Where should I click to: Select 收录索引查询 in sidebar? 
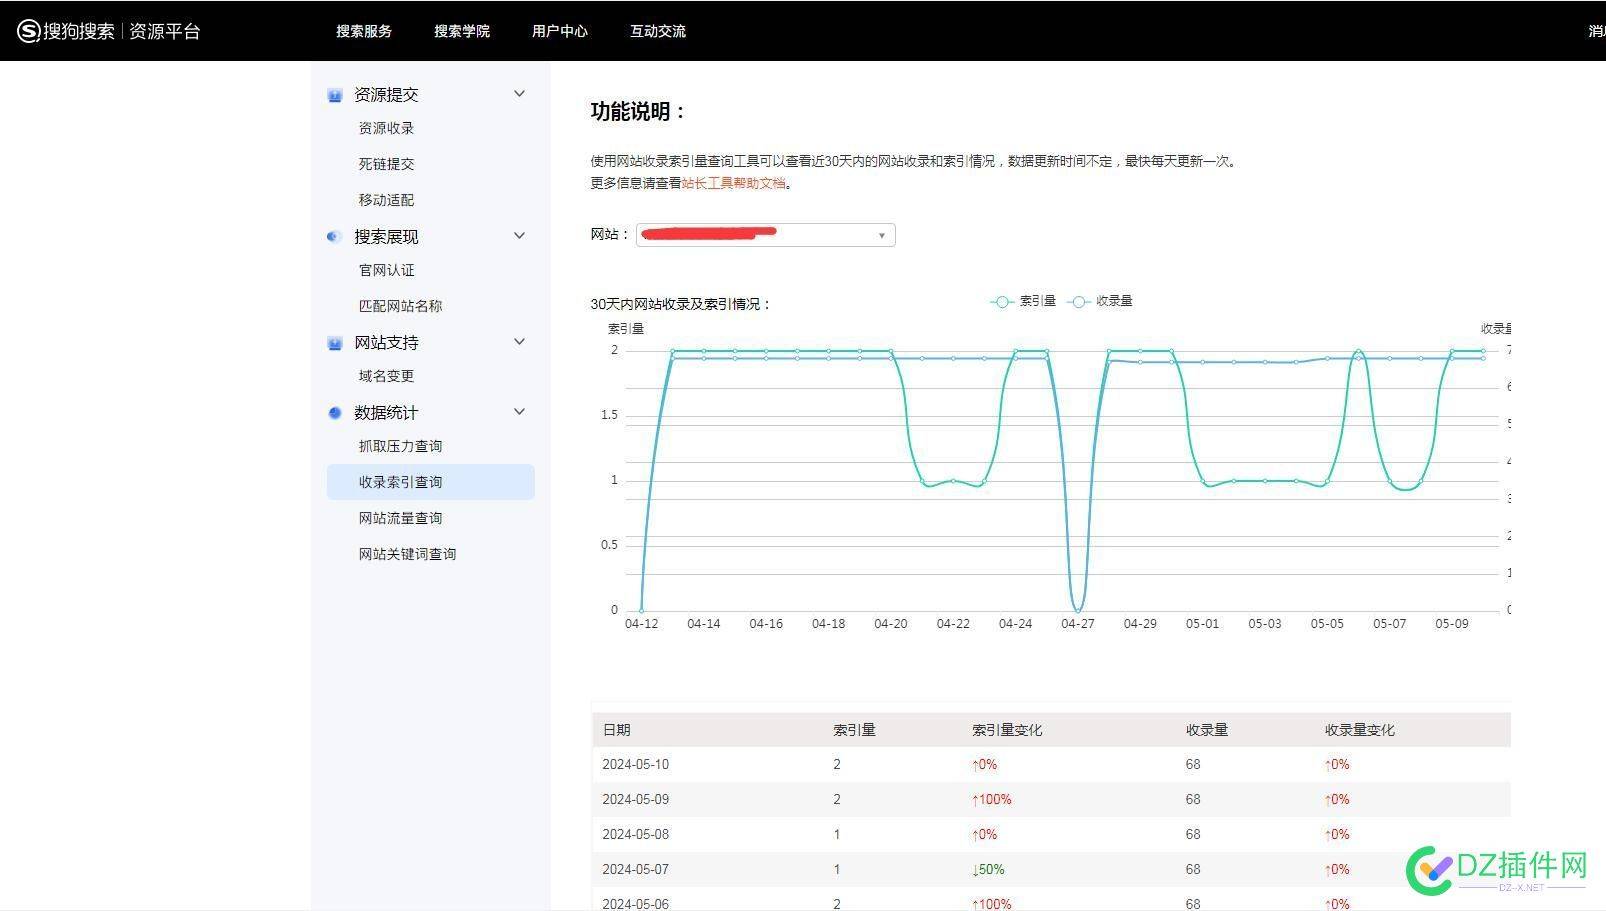click(431, 482)
